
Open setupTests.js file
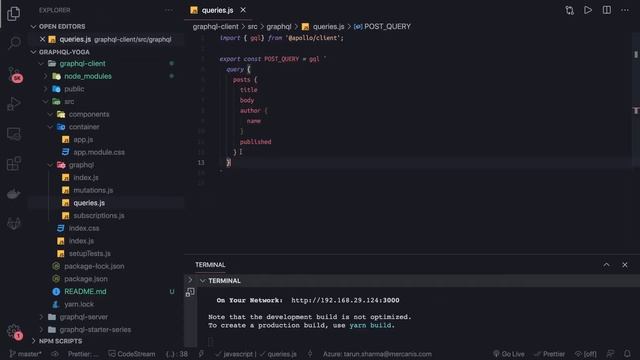point(89,253)
